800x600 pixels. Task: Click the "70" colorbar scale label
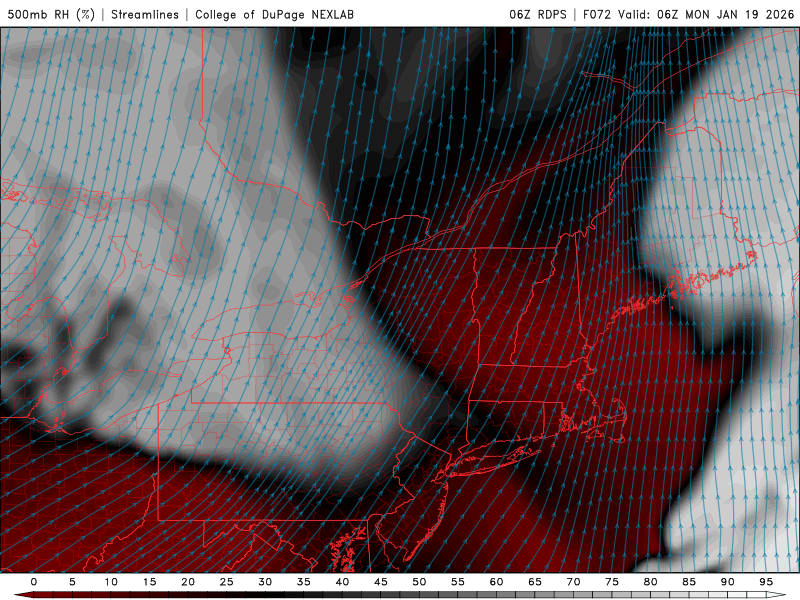[573, 582]
